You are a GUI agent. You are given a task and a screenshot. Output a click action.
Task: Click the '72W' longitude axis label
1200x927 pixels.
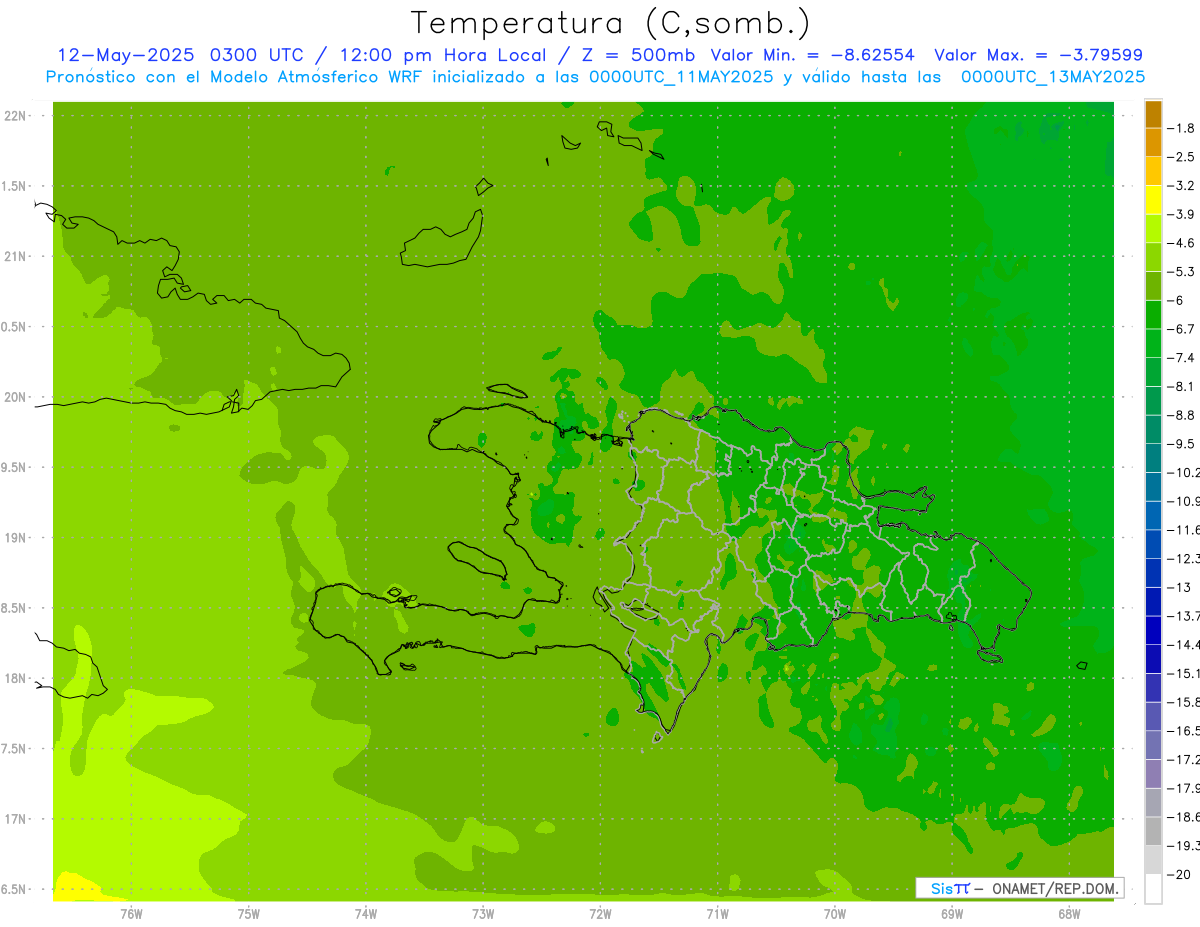click(600, 914)
